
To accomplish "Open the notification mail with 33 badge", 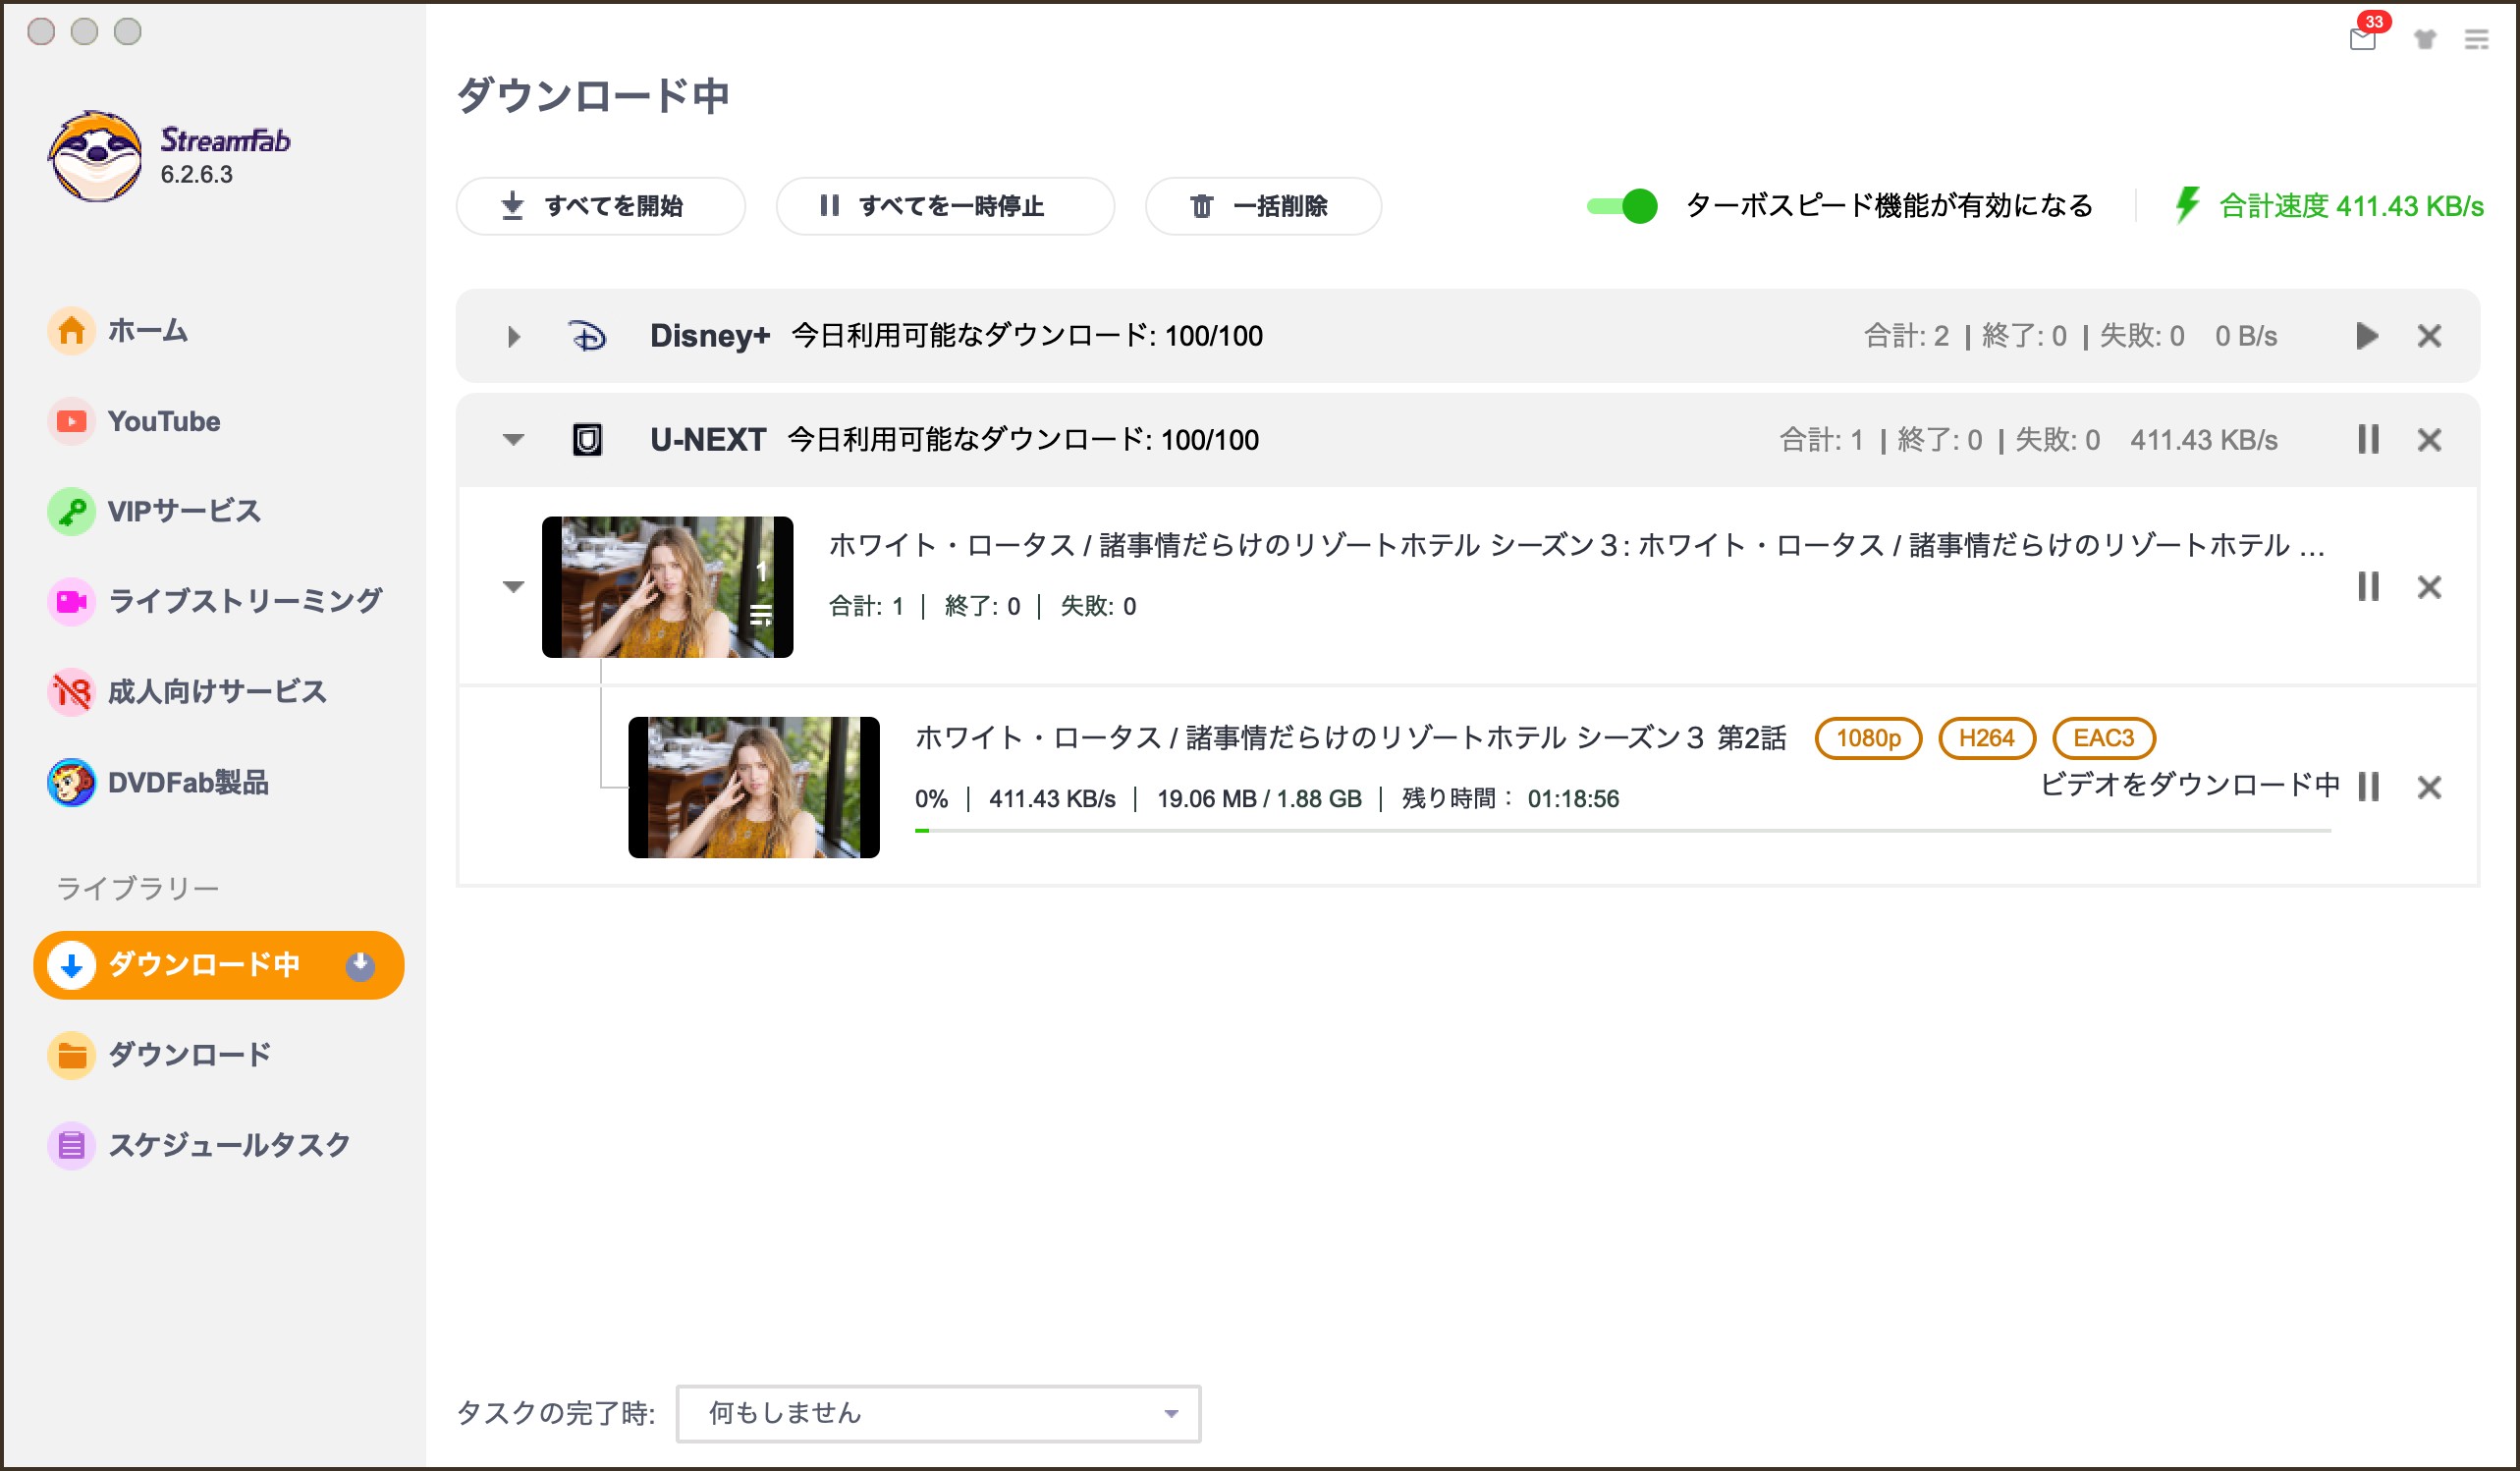I will coord(2364,42).
